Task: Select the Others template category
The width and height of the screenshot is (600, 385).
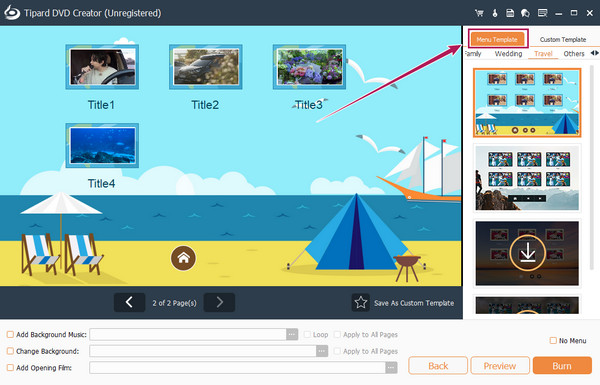Action: tap(574, 54)
